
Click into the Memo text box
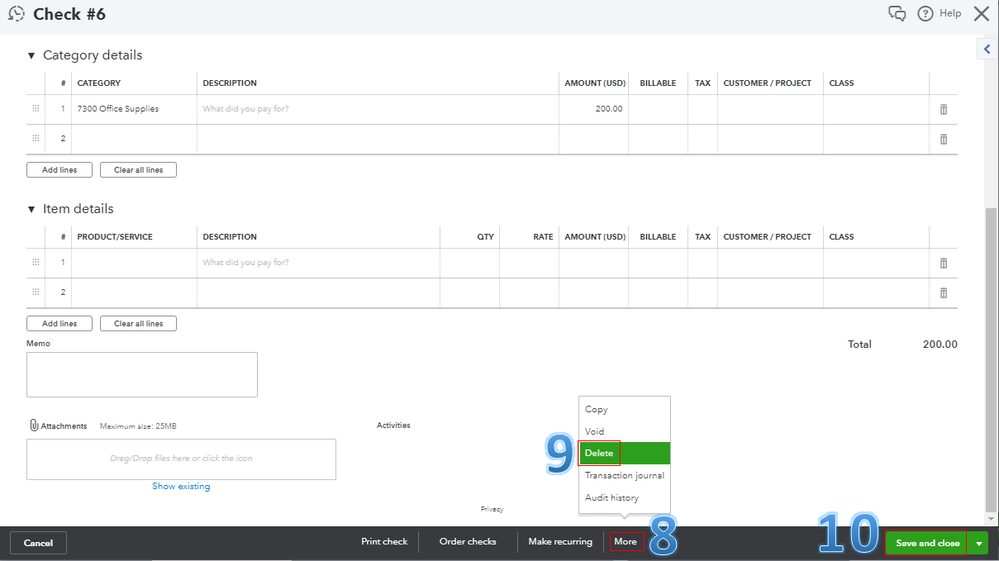point(142,374)
